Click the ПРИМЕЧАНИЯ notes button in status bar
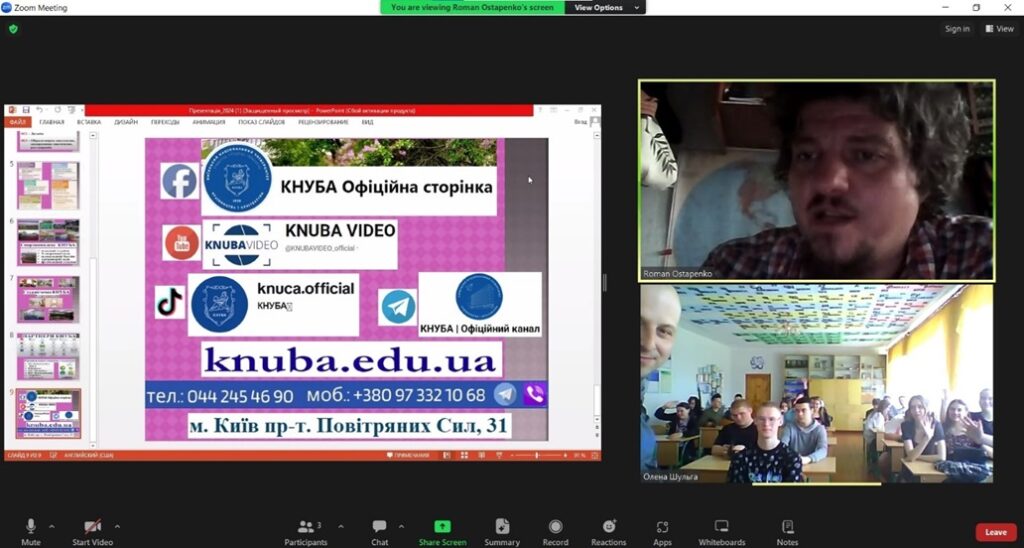Viewport: 1024px width, 548px height. click(408, 455)
